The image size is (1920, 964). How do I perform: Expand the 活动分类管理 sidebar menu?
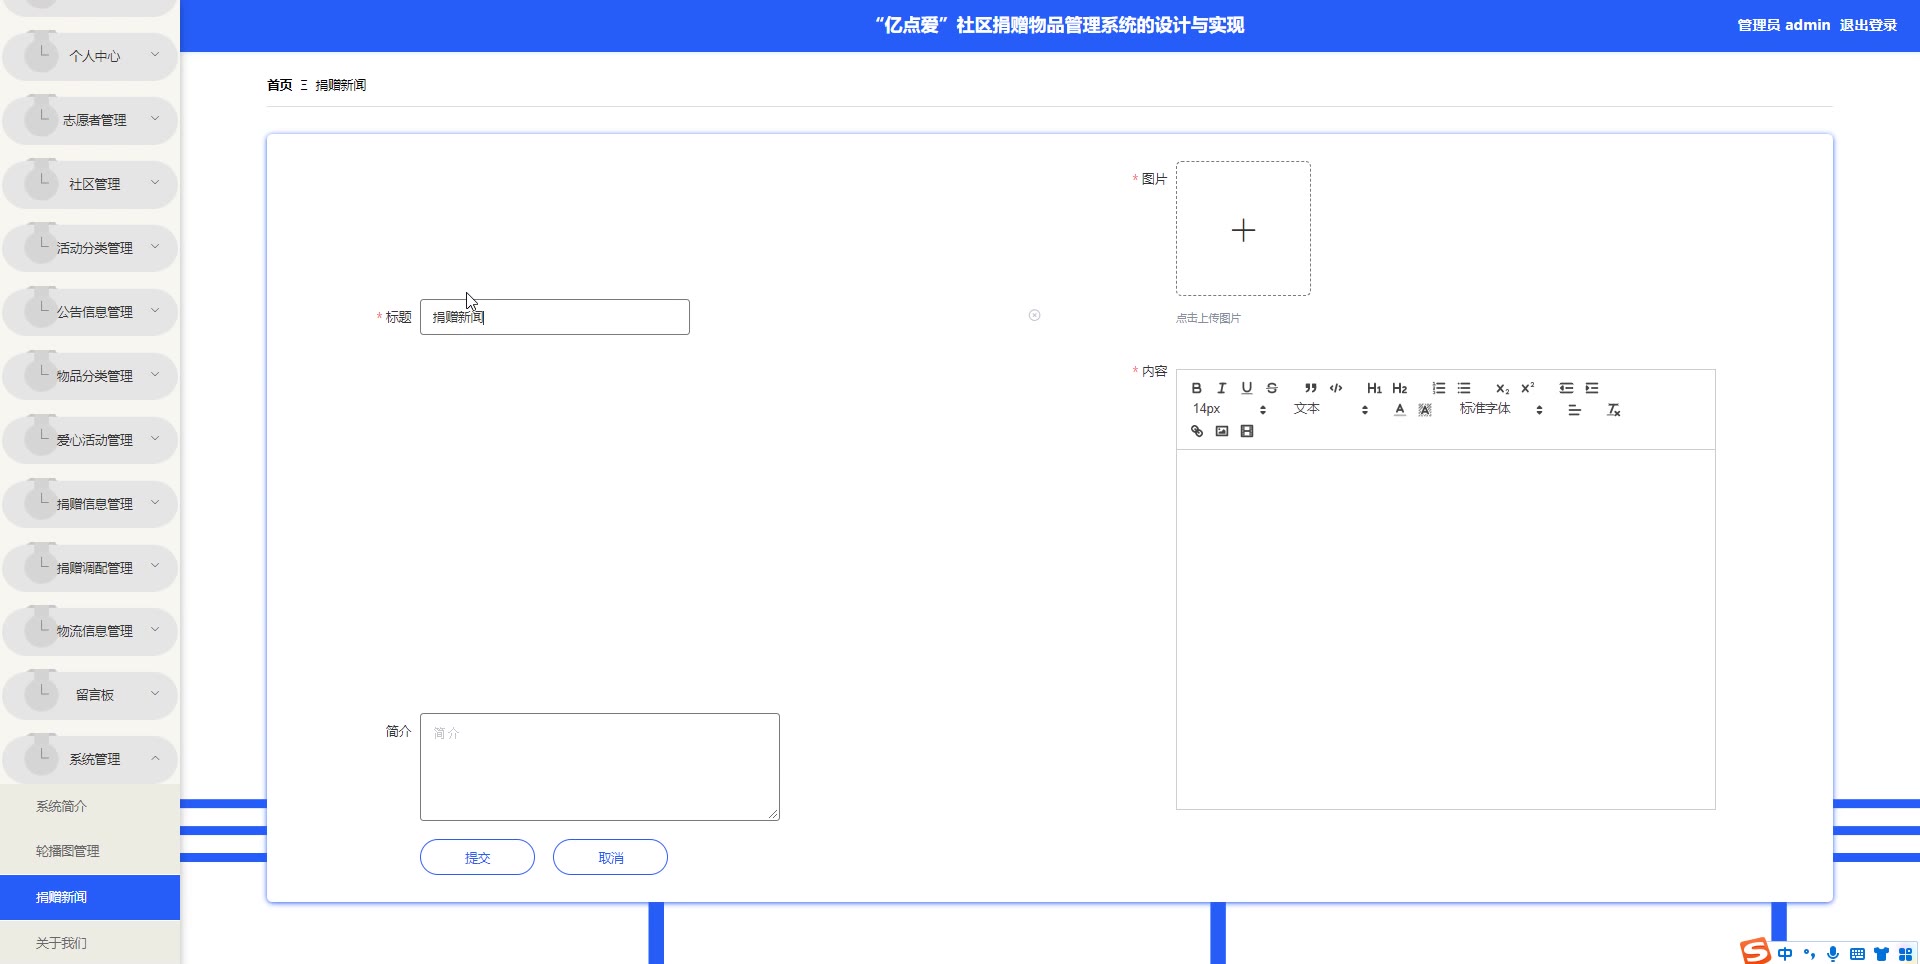(x=90, y=248)
